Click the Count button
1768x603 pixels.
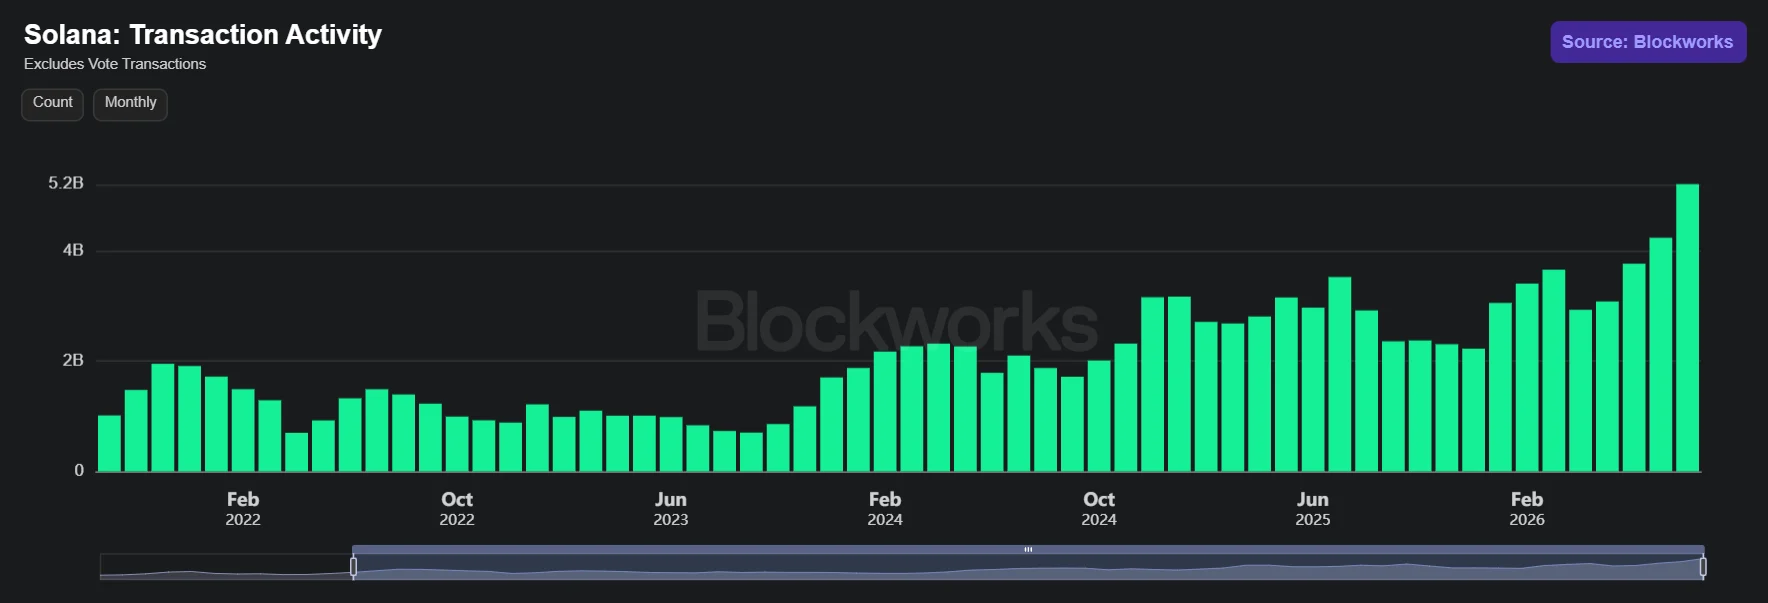coord(53,103)
